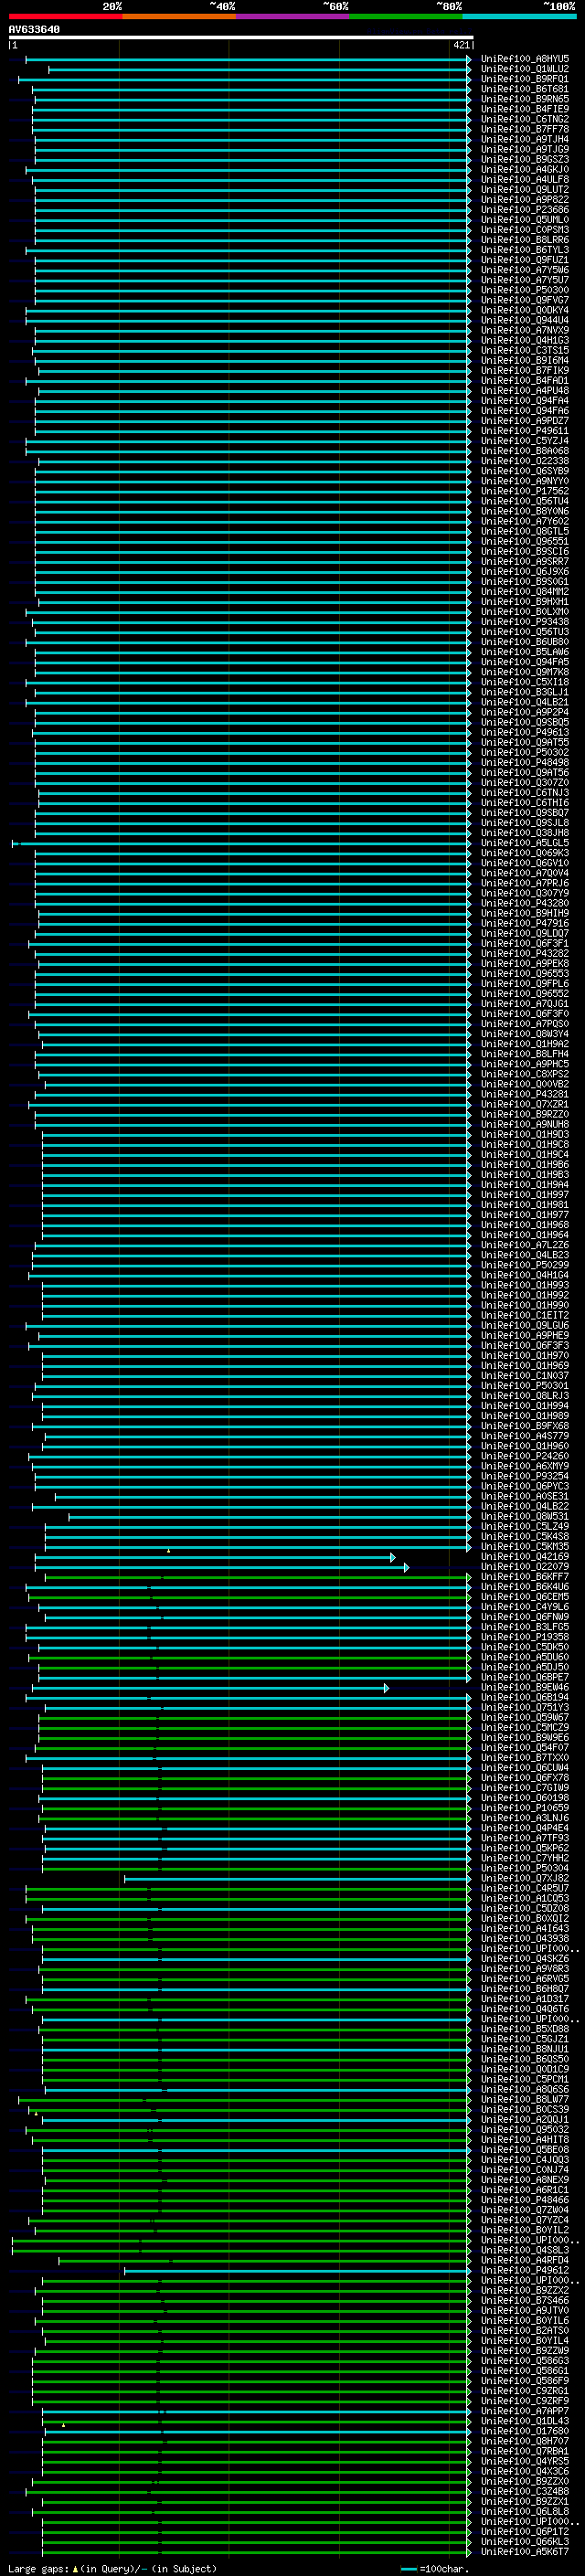Click the hit label UniRef100_A8HYU5
The image size is (585, 2576).
click(524, 59)
